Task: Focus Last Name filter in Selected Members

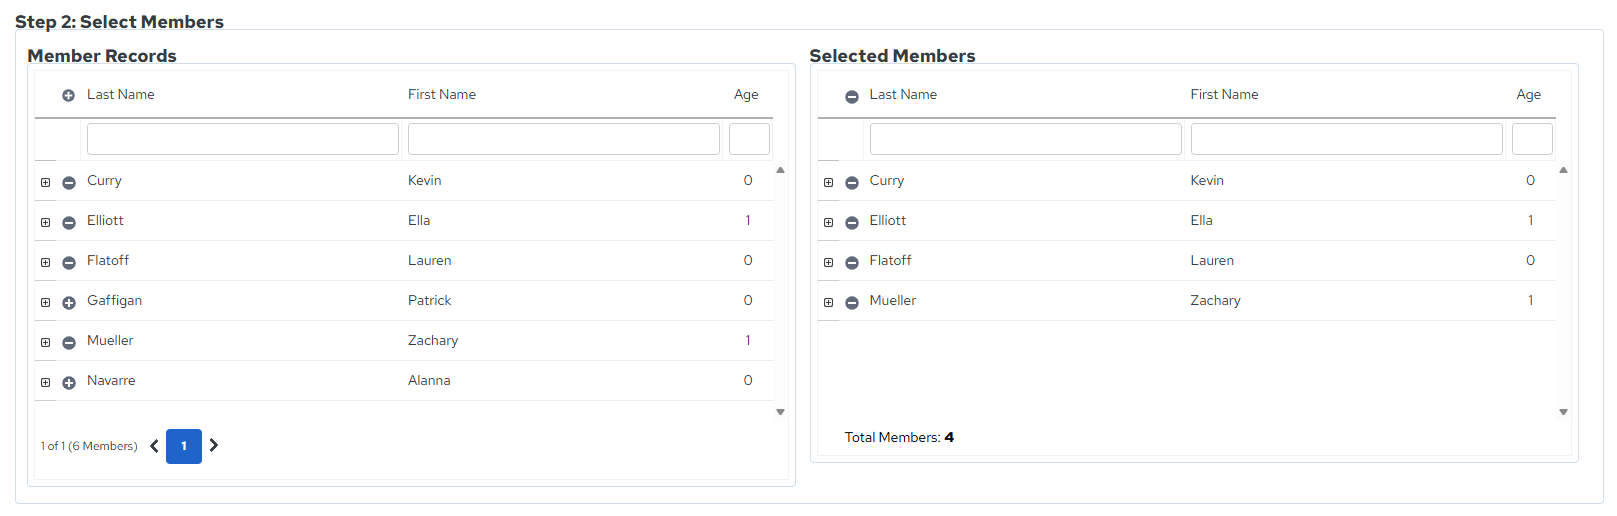Action: tap(1026, 139)
